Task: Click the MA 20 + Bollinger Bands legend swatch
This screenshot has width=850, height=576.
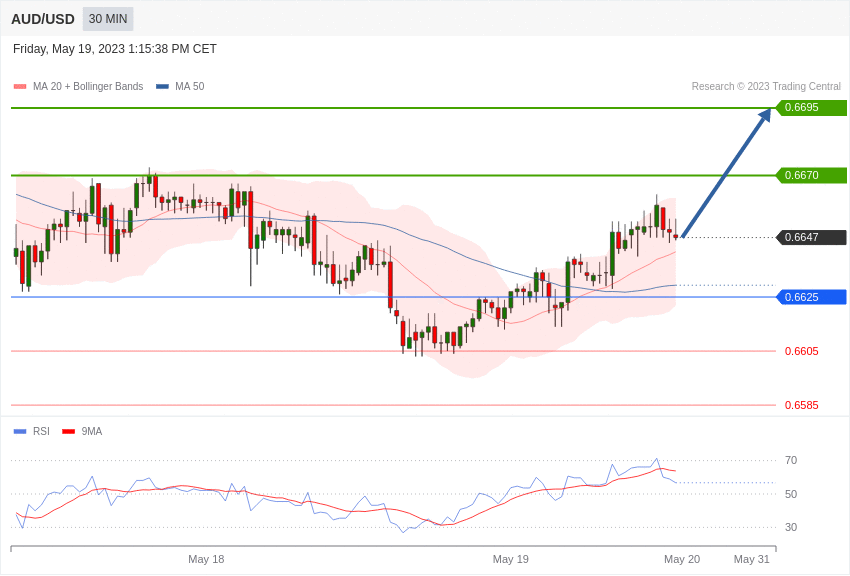Action: pos(20,87)
